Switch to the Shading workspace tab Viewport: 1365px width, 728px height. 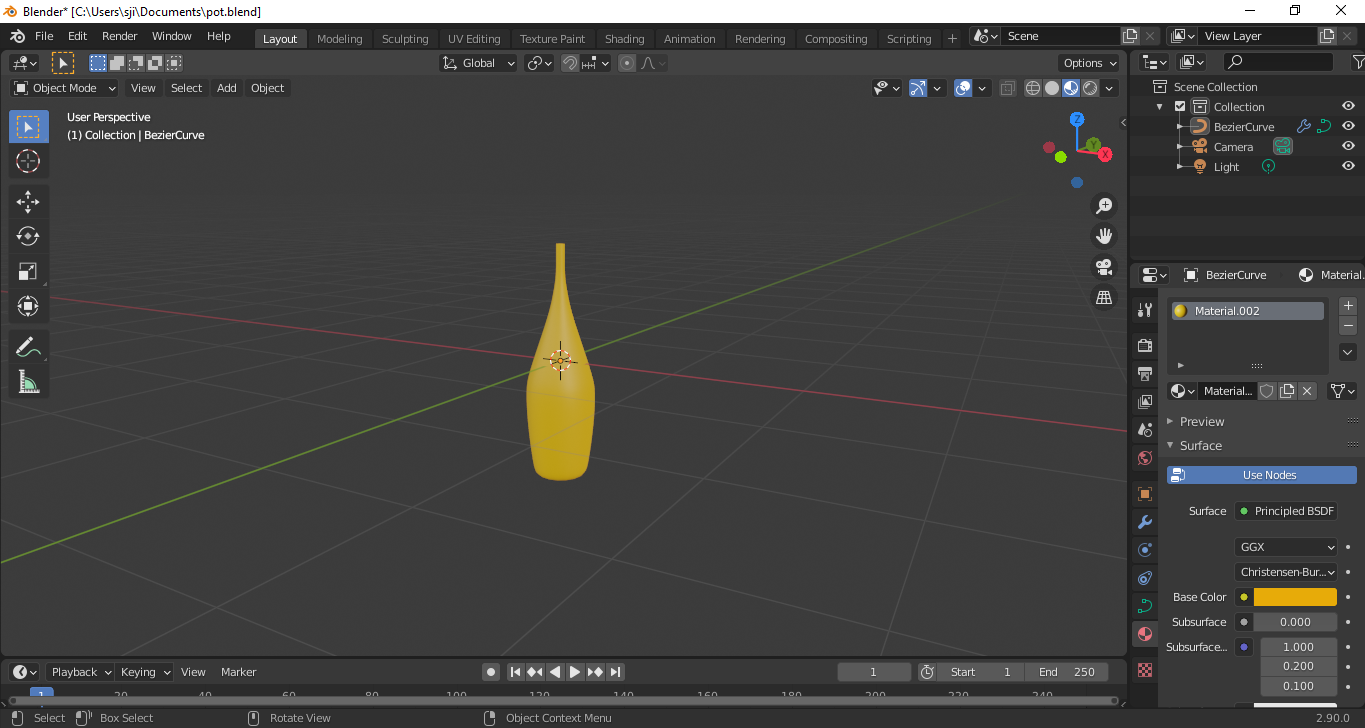[x=624, y=38]
